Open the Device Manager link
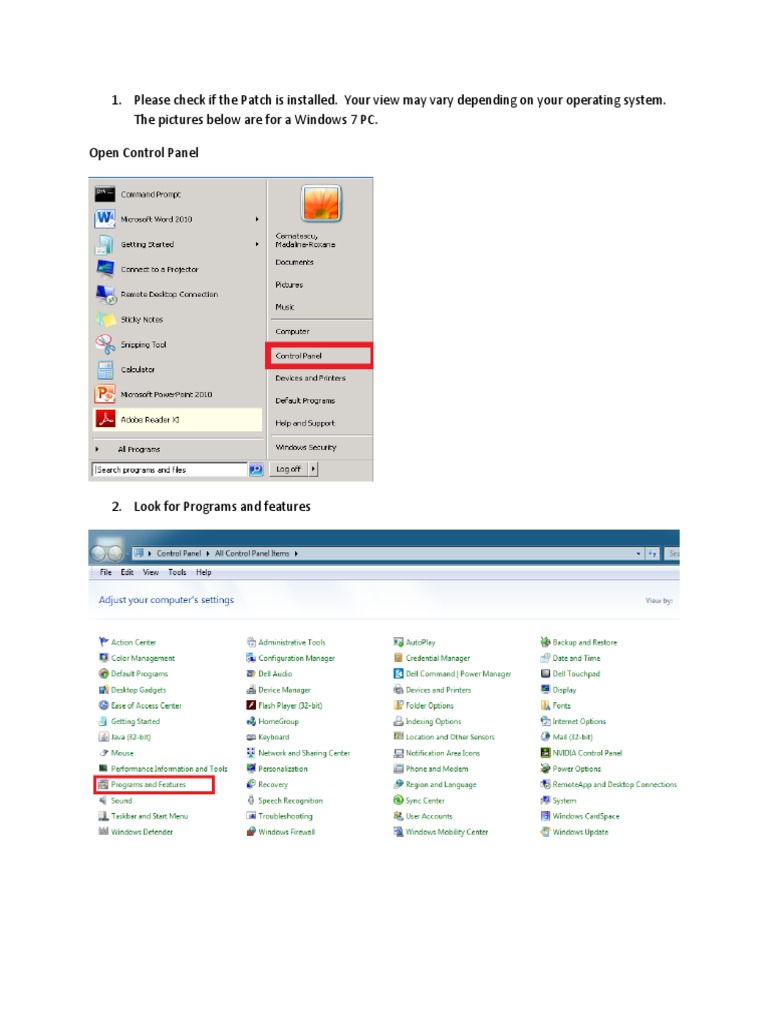This screenshot has height=1024, width=768. point(284,690)
